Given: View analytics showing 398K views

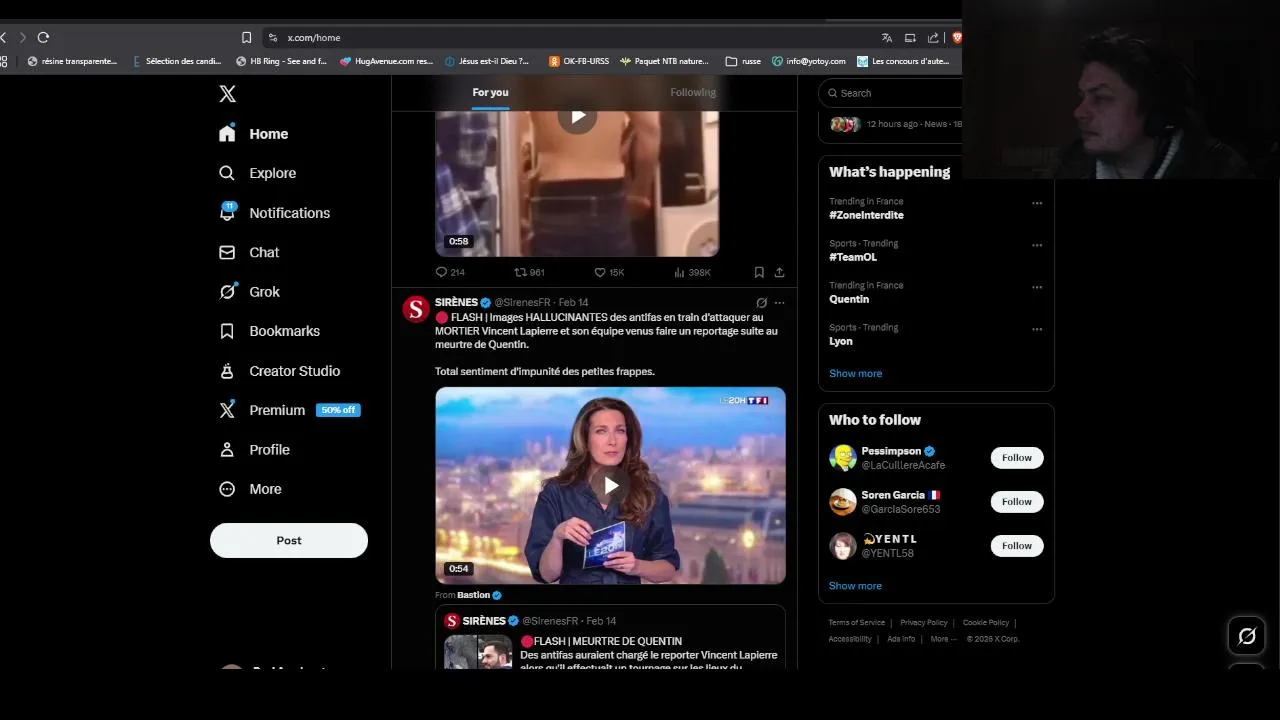Looking at the screenshot, I should 692,272.
